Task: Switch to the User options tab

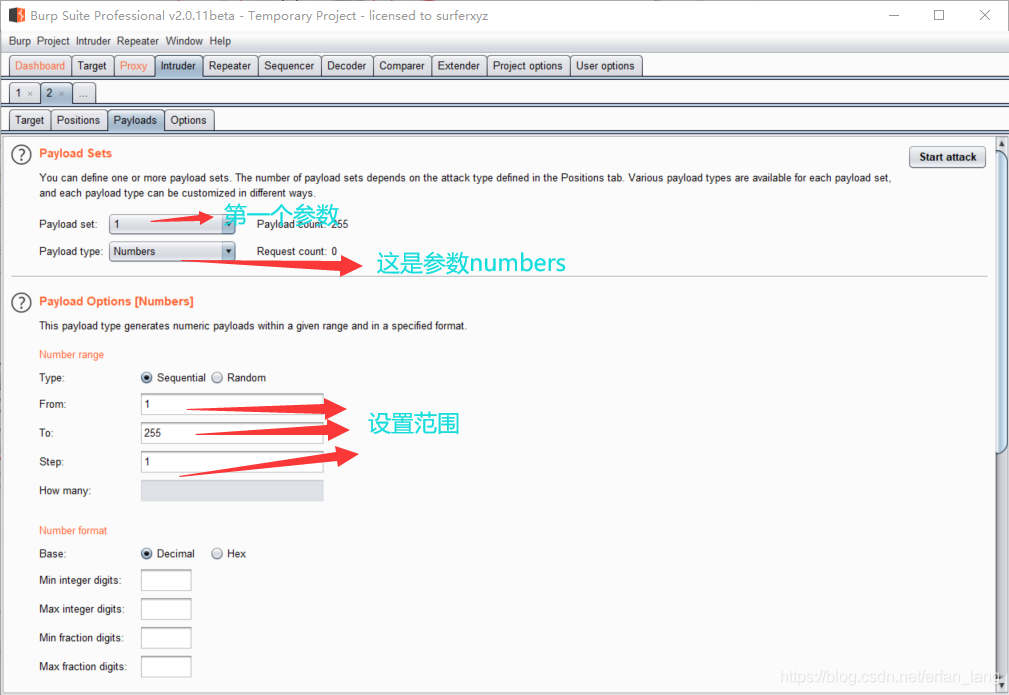Action: click(x=605, y=66)
